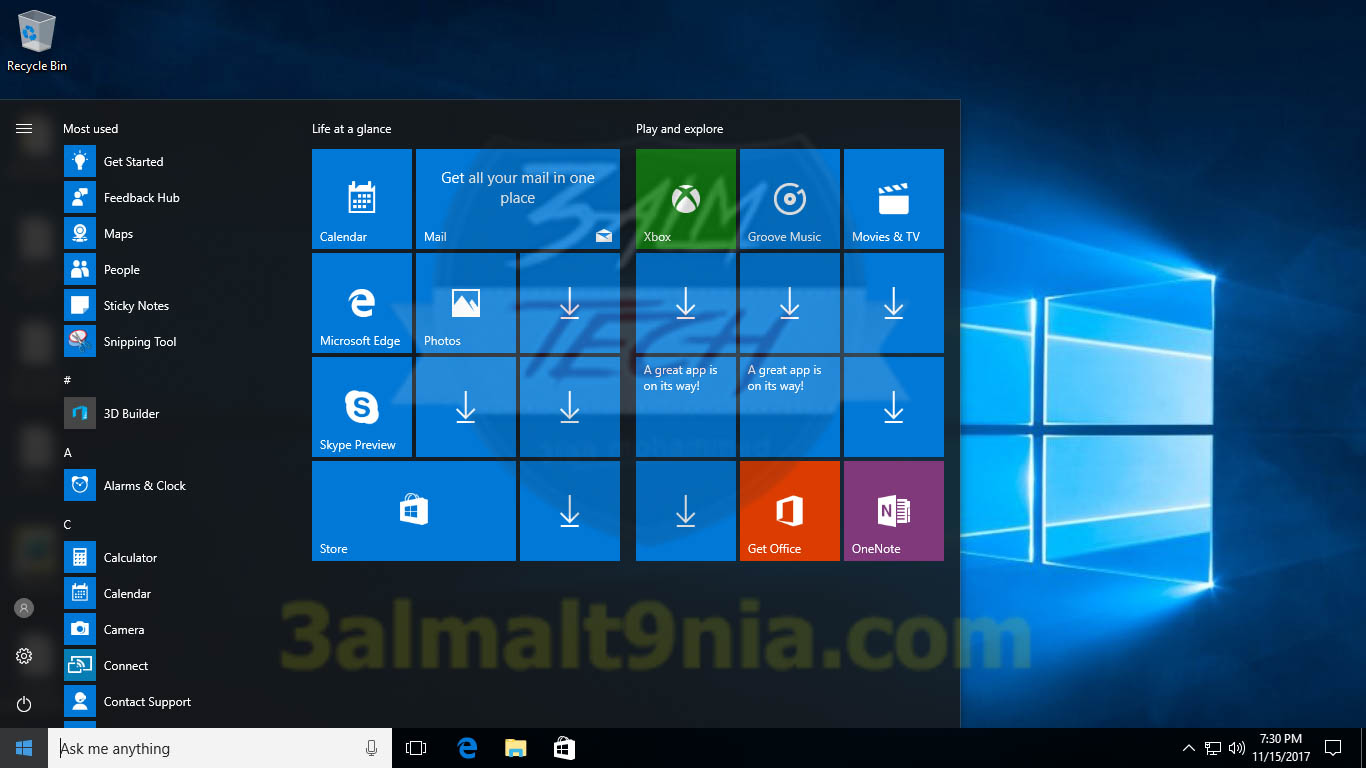The image size is (1366, 768).
Task: Open the user account menu in Start
Action: pyautogui.click(x=24, y=608)
